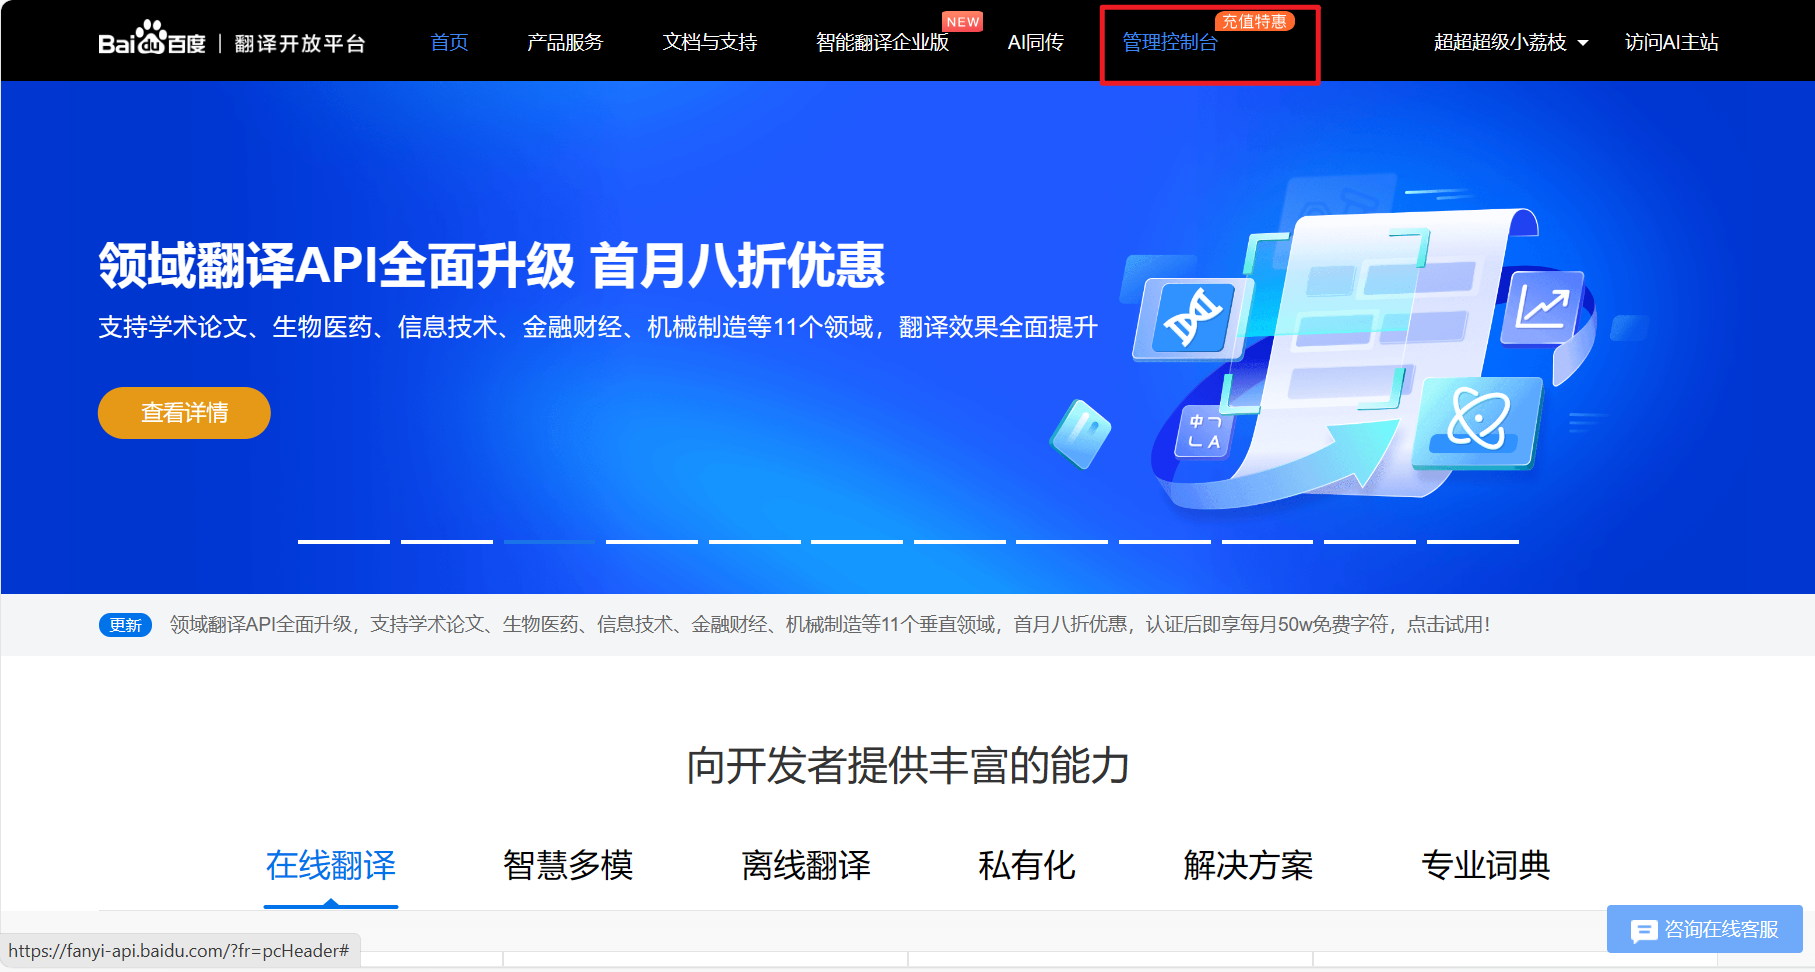Open the 文档与支持 menu
Screen dimensions: 1815x972
point(710,42)
